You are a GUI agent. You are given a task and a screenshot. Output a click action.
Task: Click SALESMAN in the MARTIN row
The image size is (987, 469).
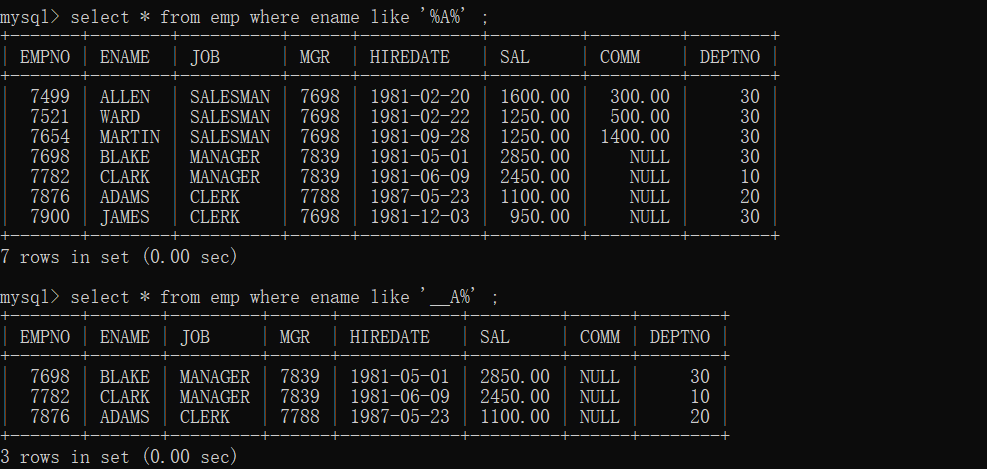point(230,137)
